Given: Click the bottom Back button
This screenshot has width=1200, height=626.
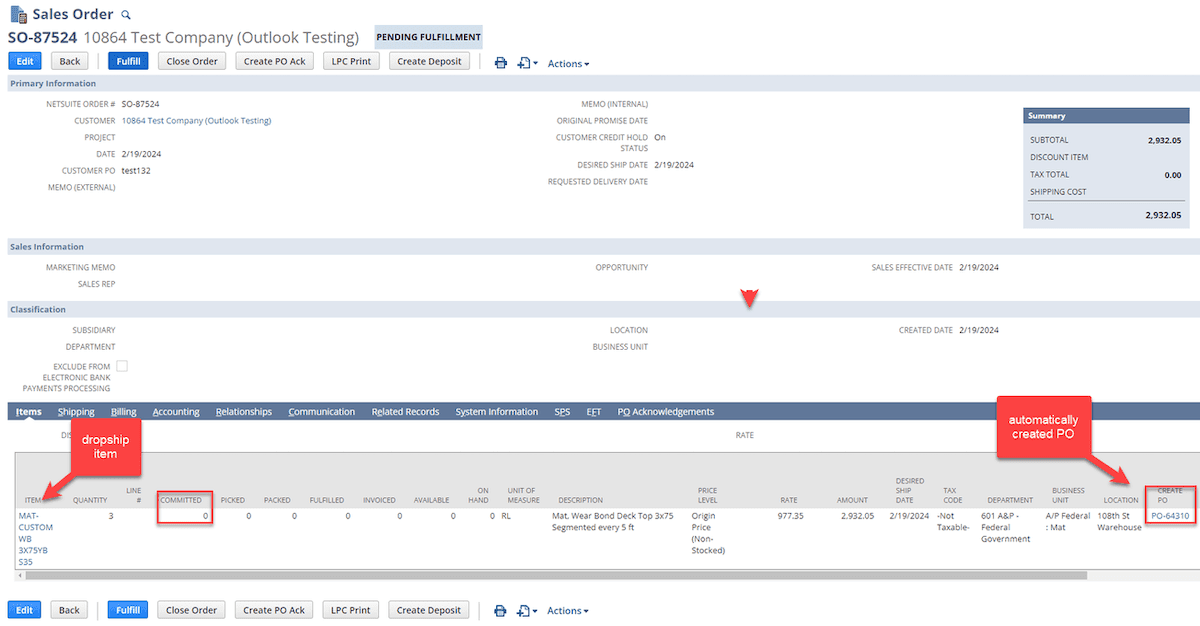Looking at the screenshot, I should coord(69,610).
